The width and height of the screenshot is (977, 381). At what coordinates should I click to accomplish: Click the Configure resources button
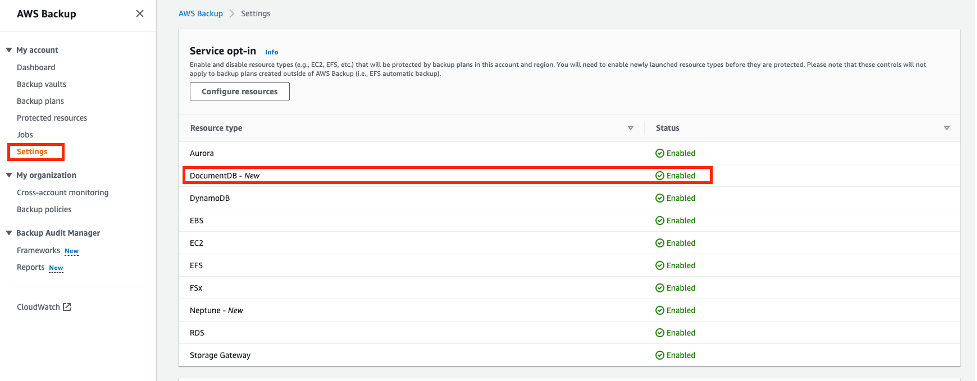pos(240,91)
